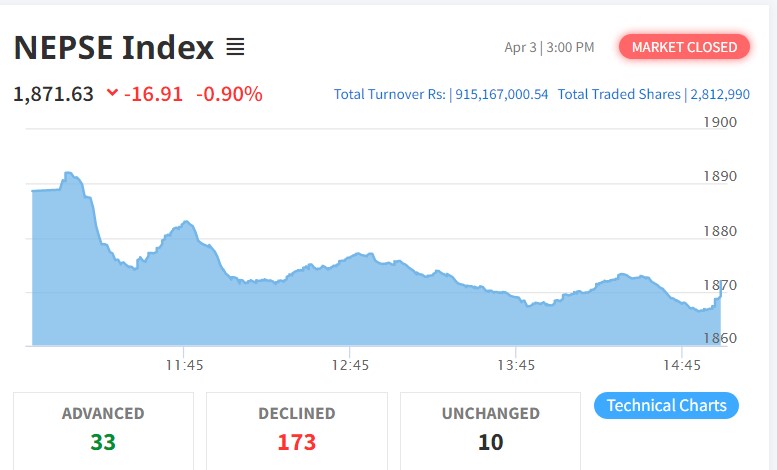
Task: Click the red down-arrow change indicator
Action: (112, 93)
